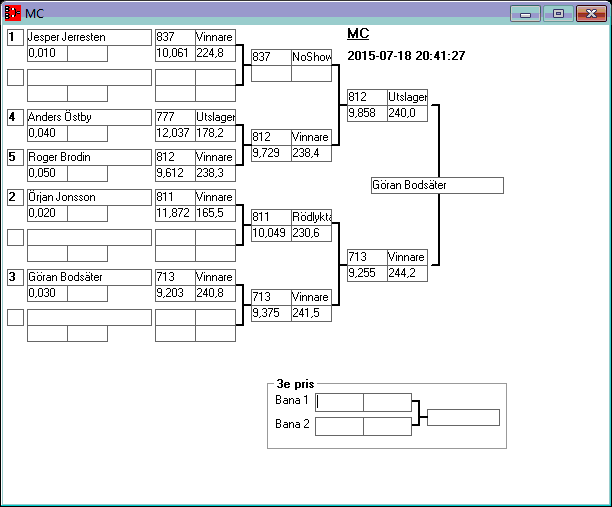This screenshot has height=507, width=612.
Task: Click the Rödlykta result cell
Action: pos(311,217)
